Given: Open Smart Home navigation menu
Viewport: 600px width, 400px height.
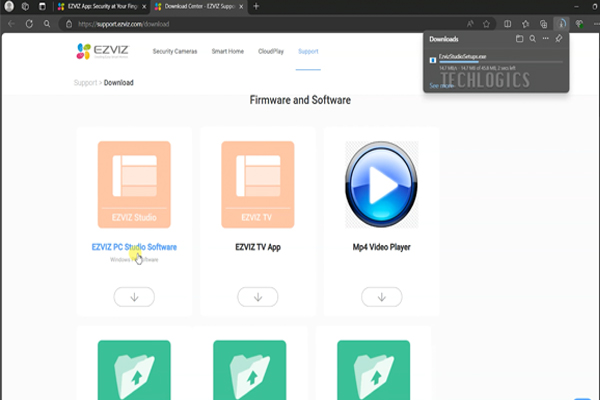Looking at the screenshot, I should point(231,50).
